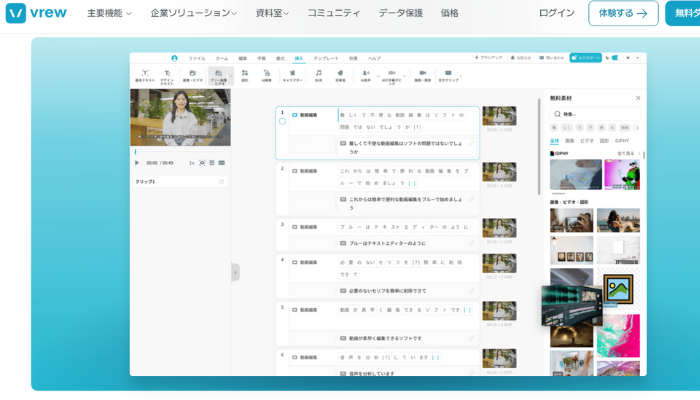Open the テンプレート tab
The height and width of the screenshot is (400, 700).
point(325,58)
